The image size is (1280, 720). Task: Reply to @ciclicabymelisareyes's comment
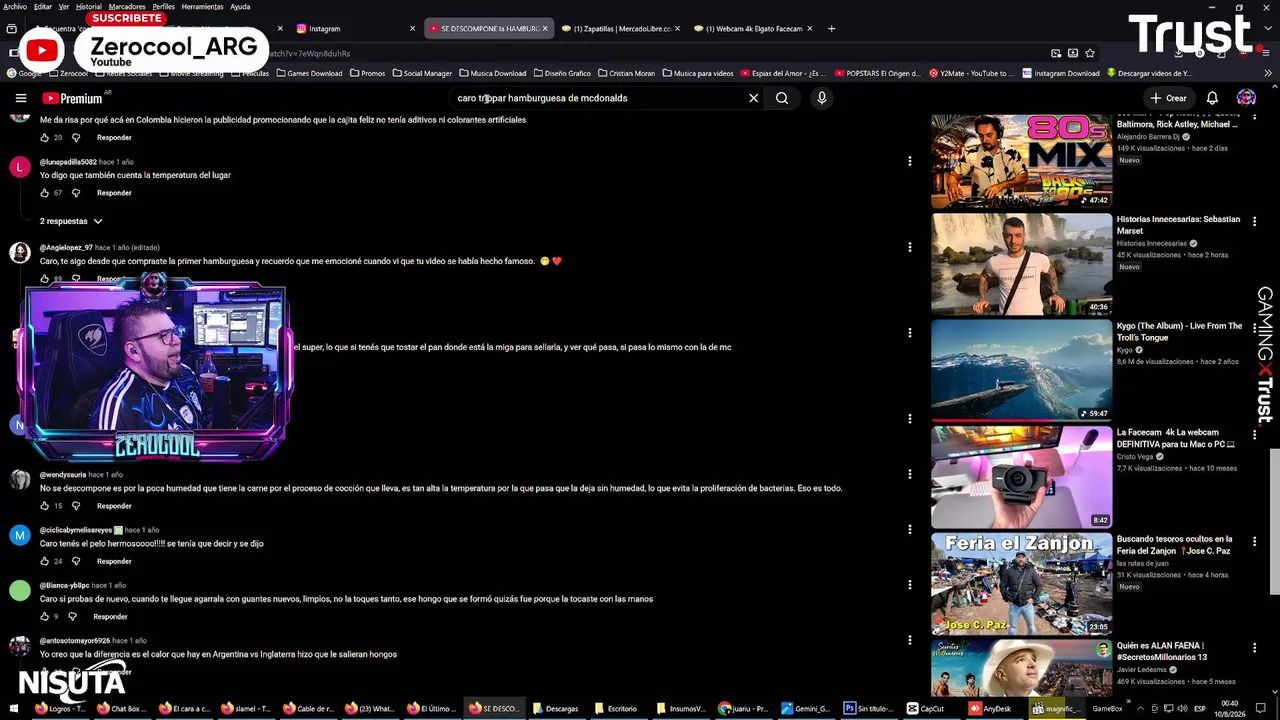click(x=114, y=561)
